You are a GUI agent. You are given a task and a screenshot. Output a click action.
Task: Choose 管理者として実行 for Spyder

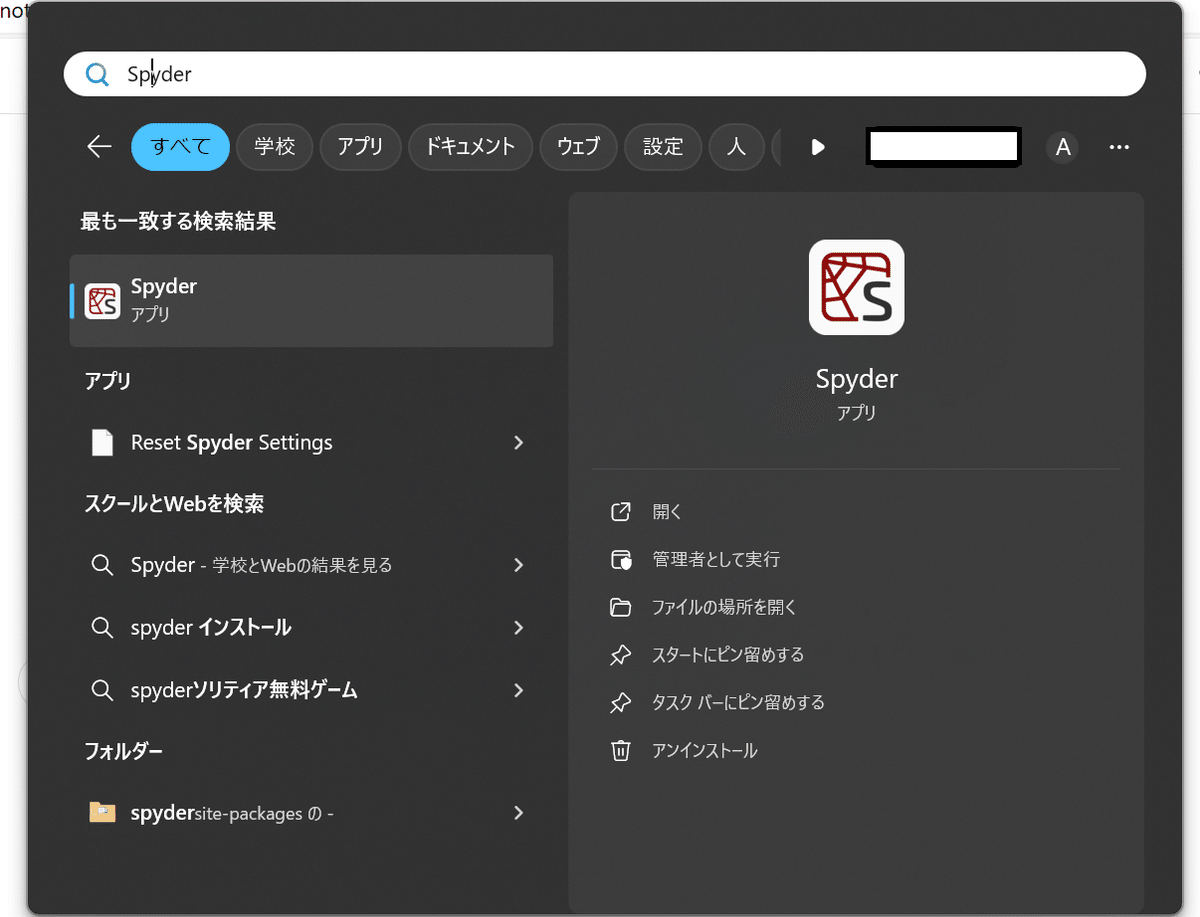[x=716, y=559]
